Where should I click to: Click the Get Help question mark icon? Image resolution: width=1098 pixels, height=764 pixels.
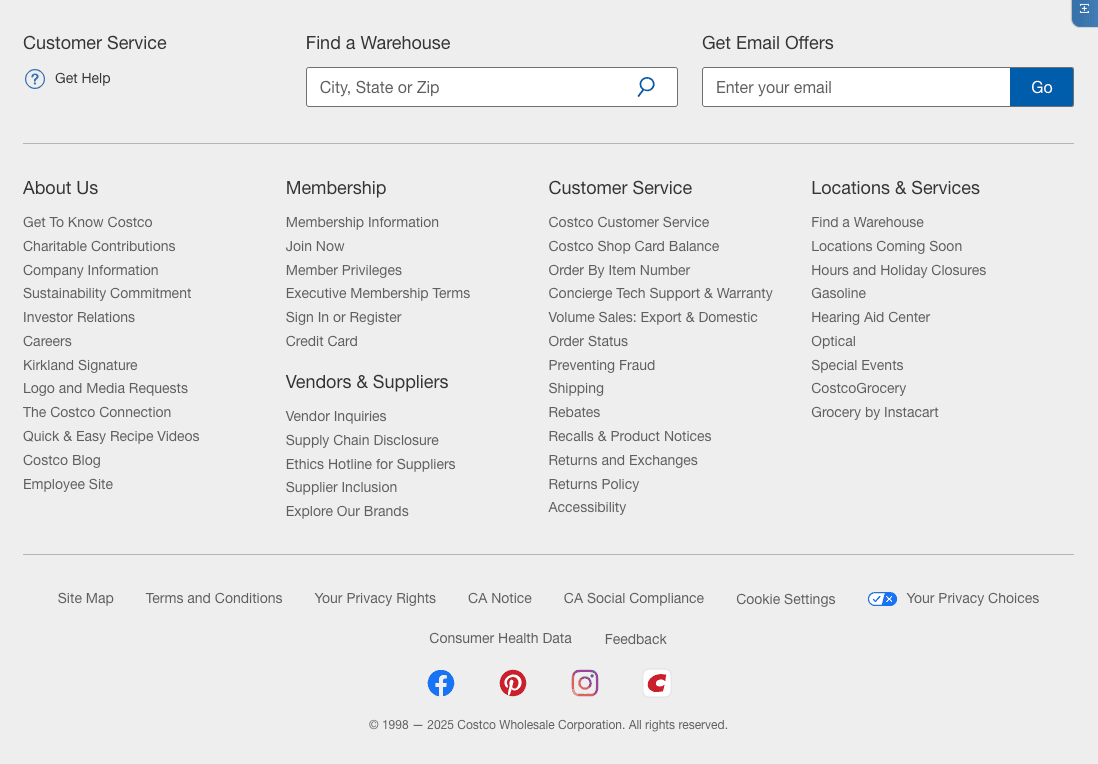pos(35,79)
